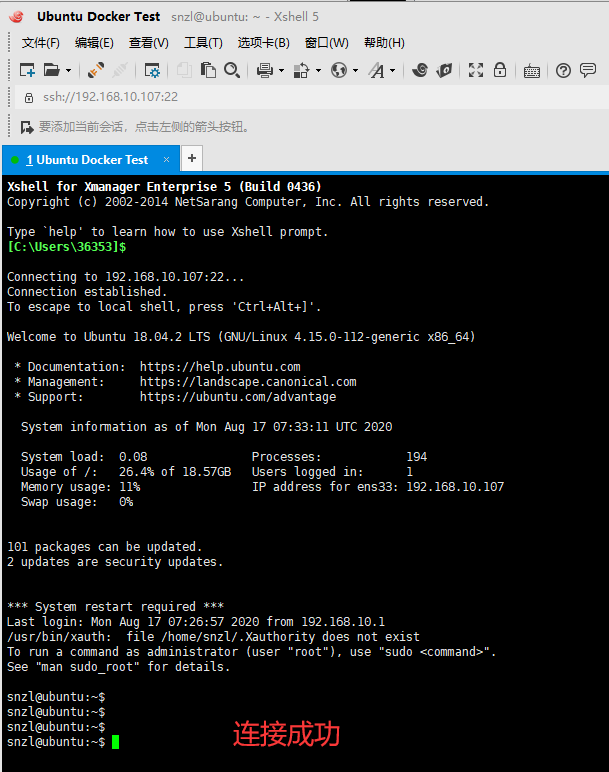The height and width of the screenshot is (772, 609).
Task: Click the Open Session folder icon
Action: (51, 70)
